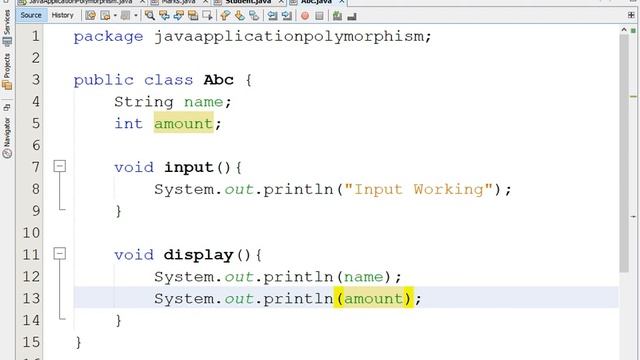
Task: Click class name 'Abc'
Action: (x=219, y=80)
